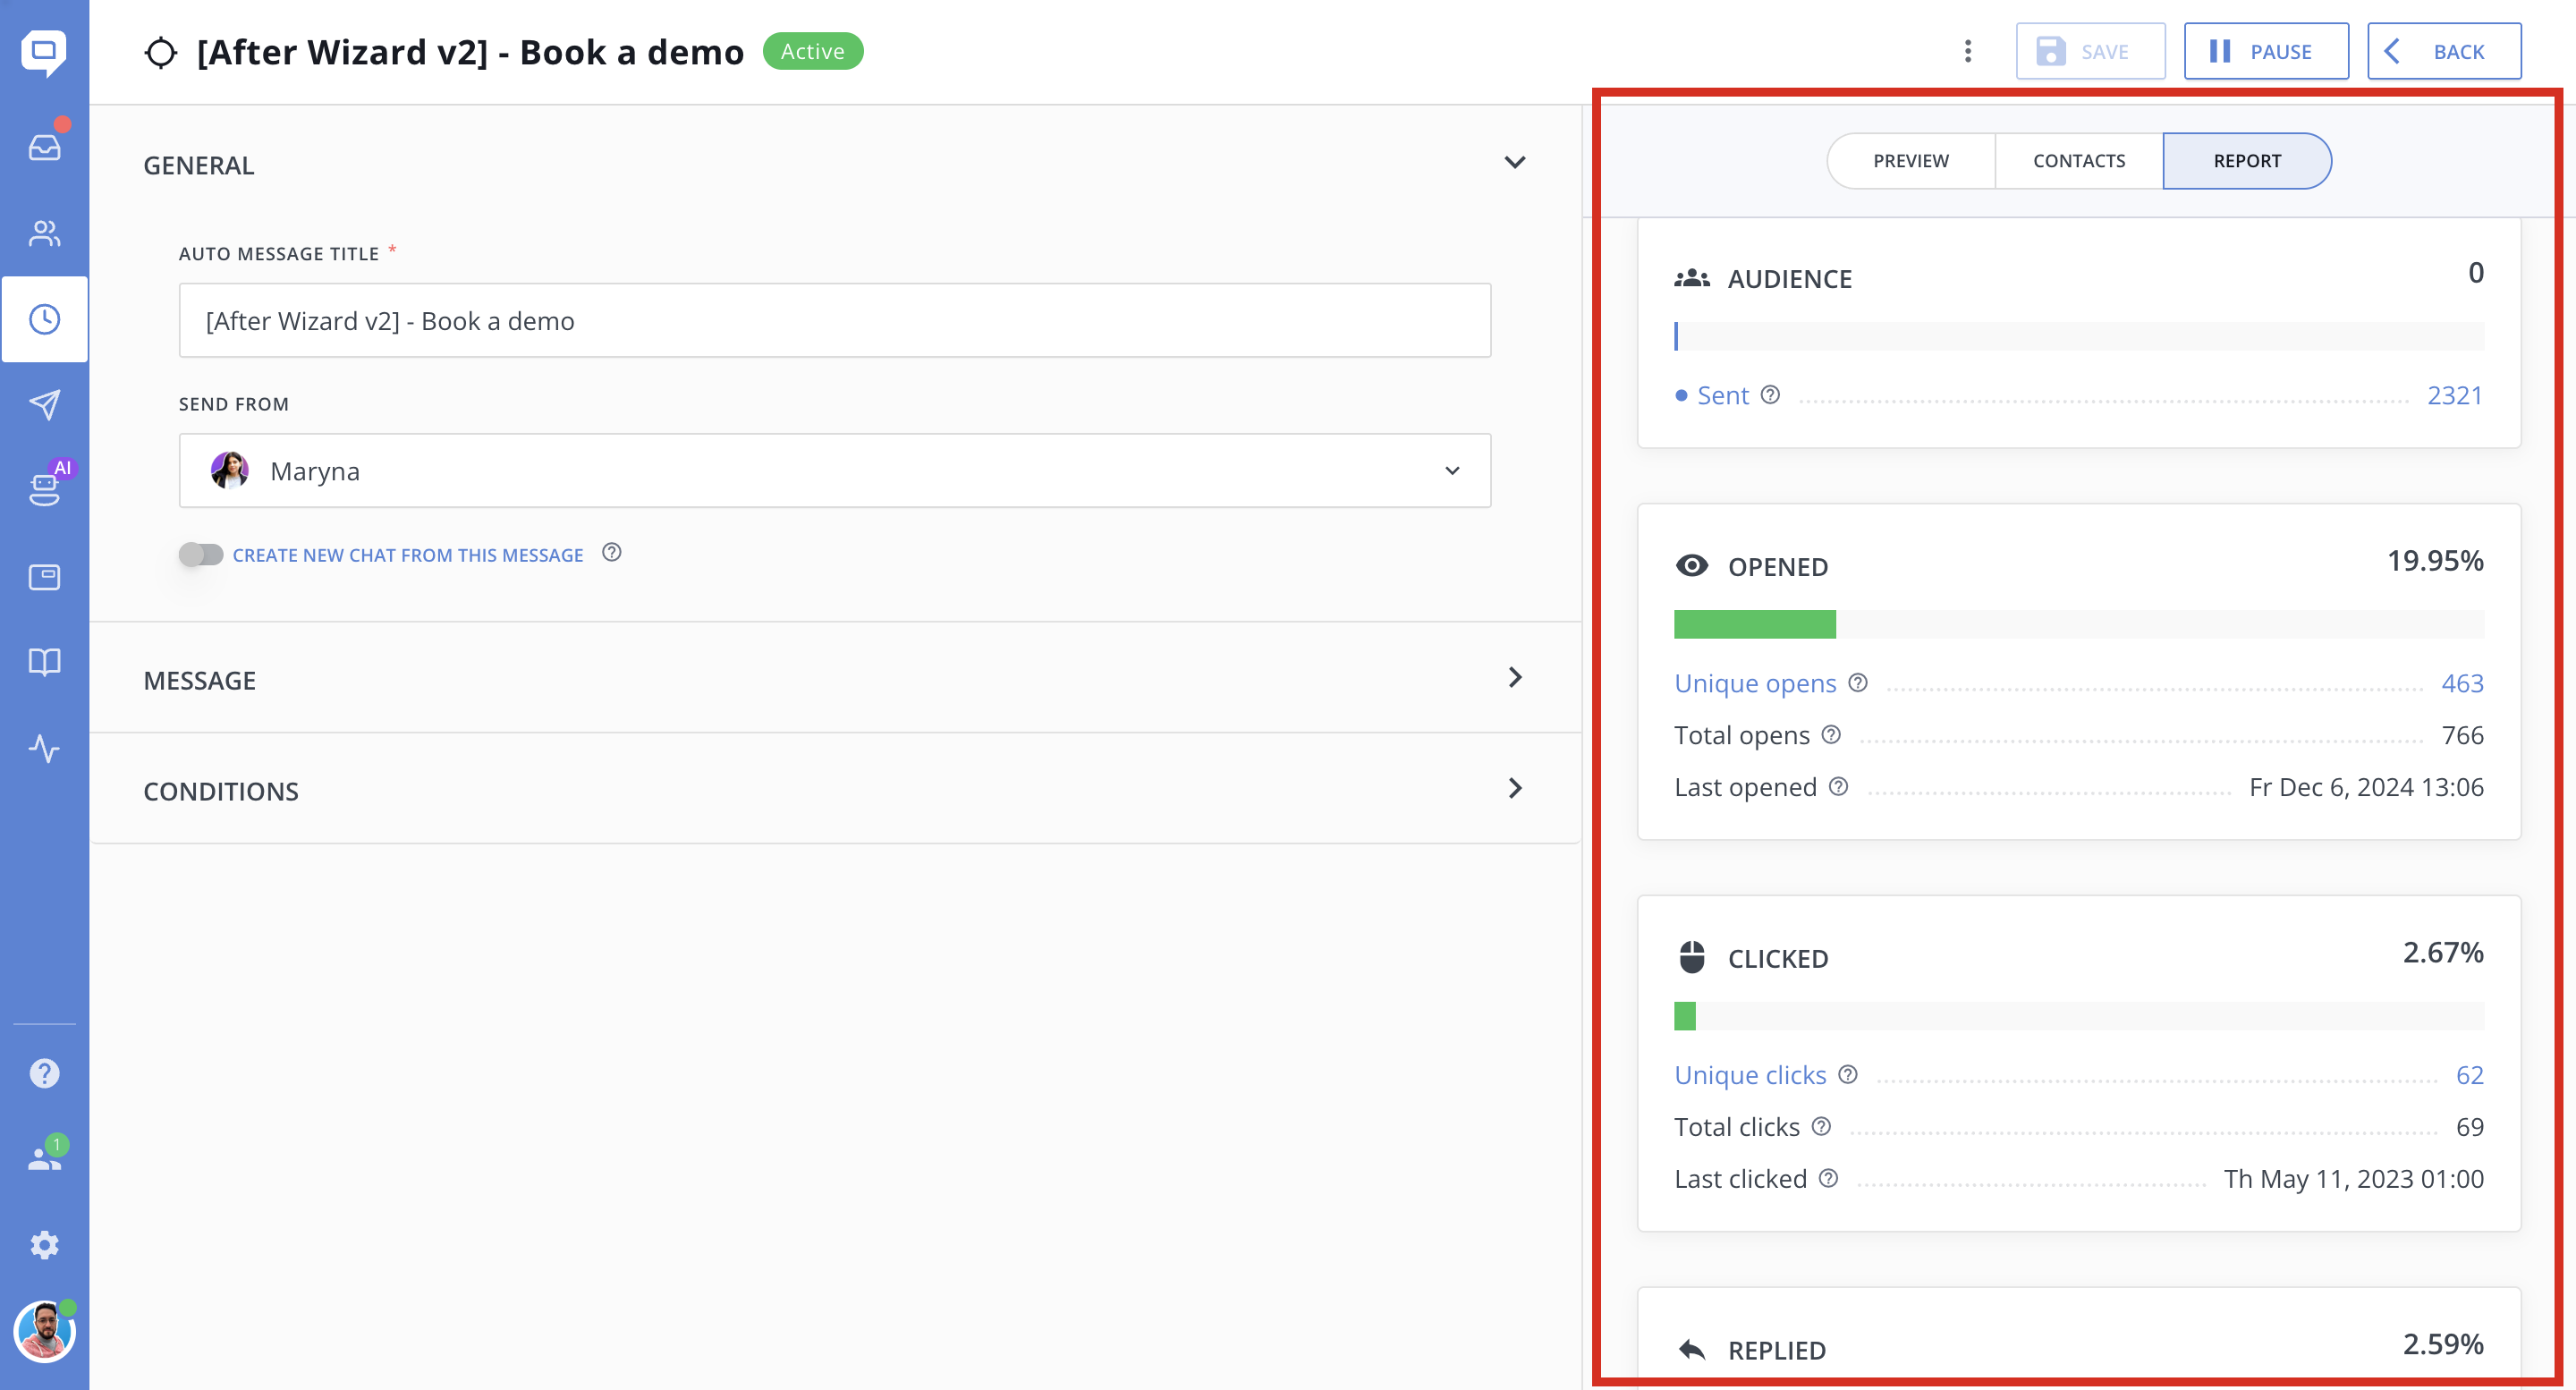Screen dimensions: 2576x1390
Task: Click the 2.67% clicked rate
Action: [2443, 953]
